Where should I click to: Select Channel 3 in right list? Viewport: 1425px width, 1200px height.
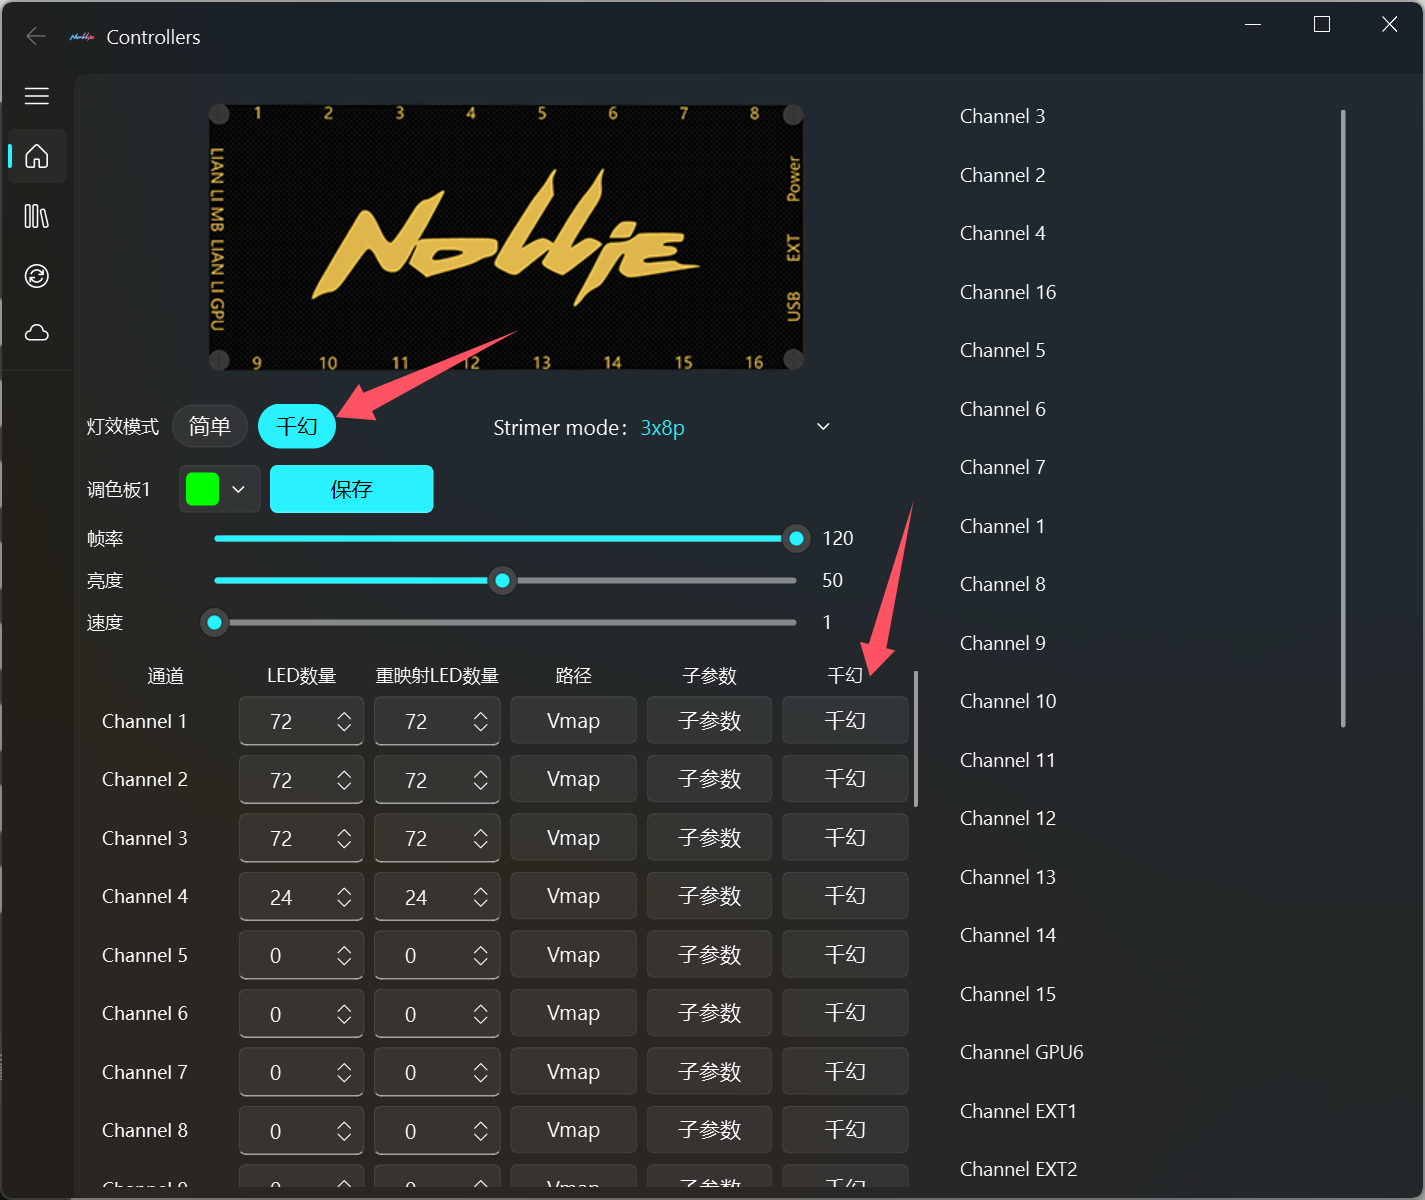[1002, 116]
